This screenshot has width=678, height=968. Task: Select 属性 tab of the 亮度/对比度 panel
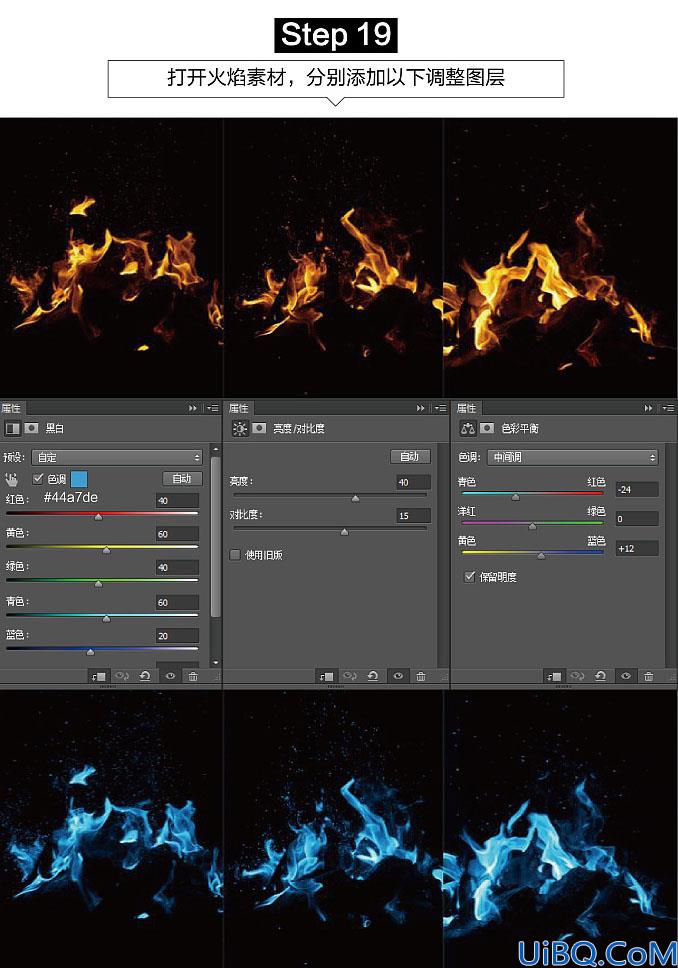point(239,408)
